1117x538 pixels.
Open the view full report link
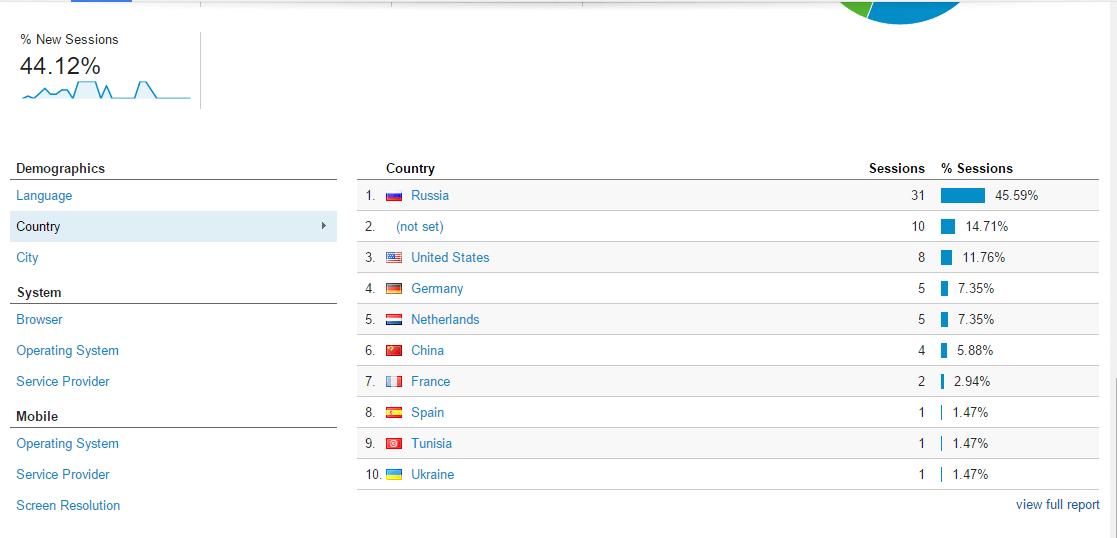coord(1058,505)
